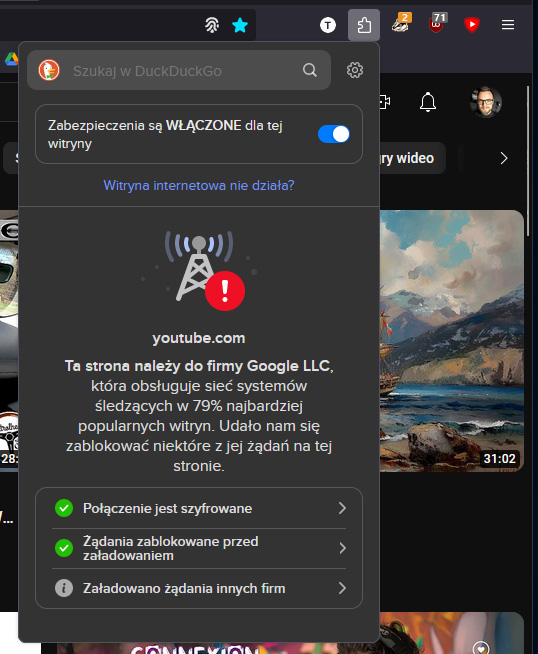Click the 31:02 video duration label

(x=500, y=459)
